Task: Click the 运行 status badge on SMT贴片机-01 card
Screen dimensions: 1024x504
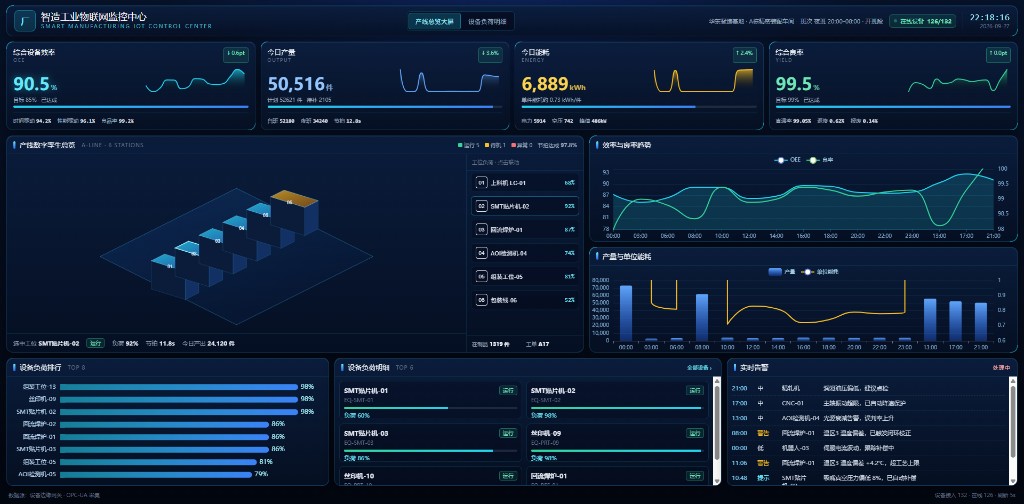Action: 507,390
